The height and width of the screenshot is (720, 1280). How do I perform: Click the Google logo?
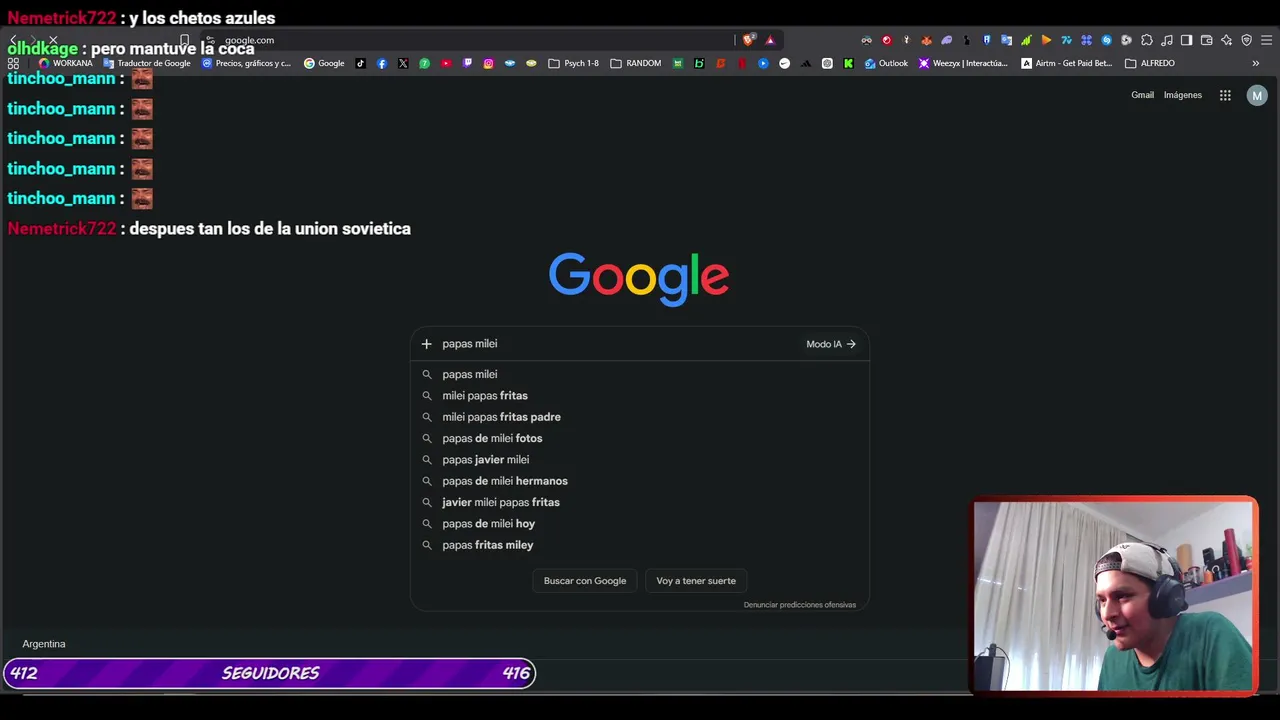click(x=639, y=278)
